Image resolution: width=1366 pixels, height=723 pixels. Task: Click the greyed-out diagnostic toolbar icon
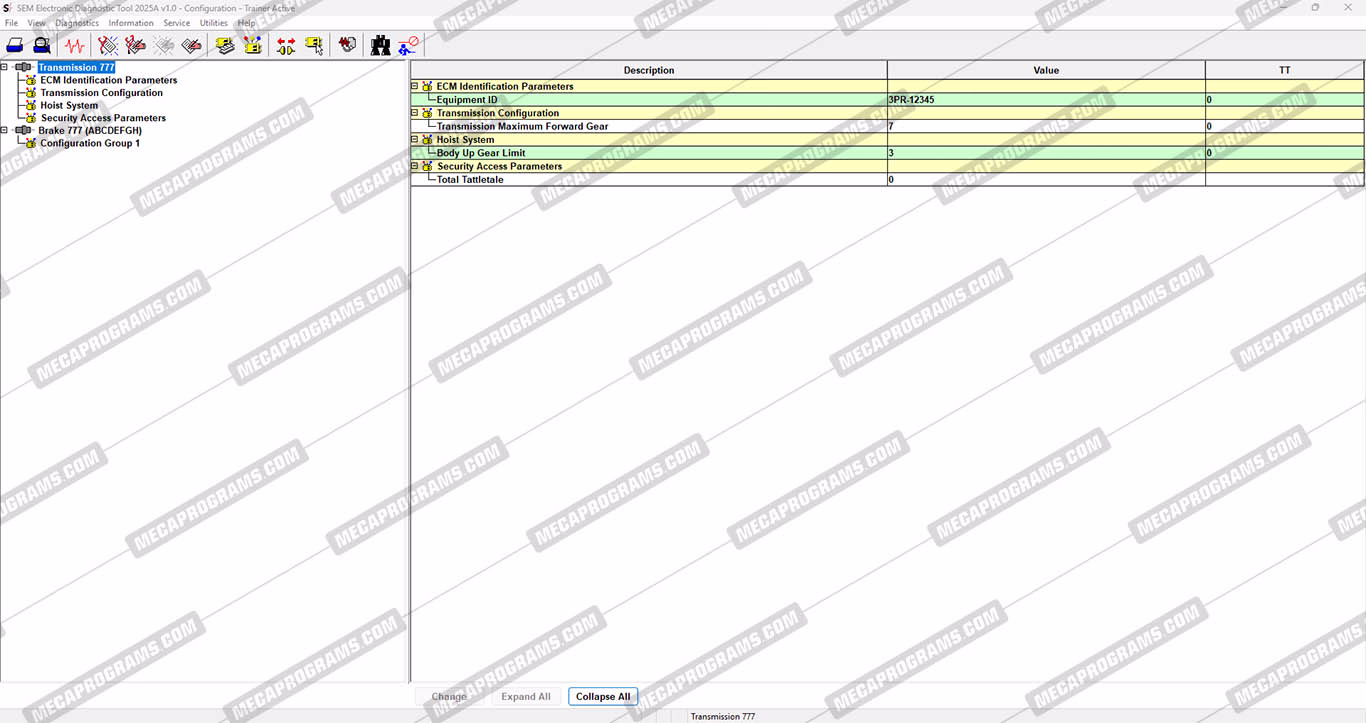click(164, 45)
